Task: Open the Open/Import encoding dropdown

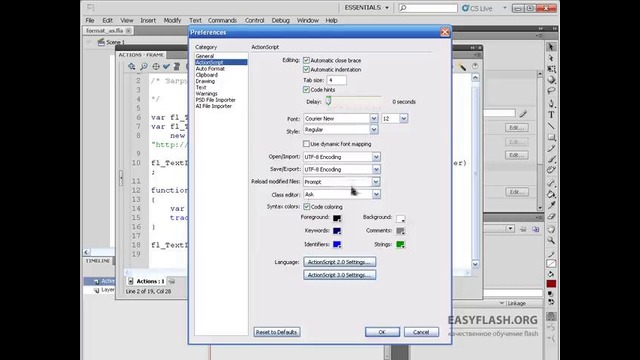Action: pos(342,157)
